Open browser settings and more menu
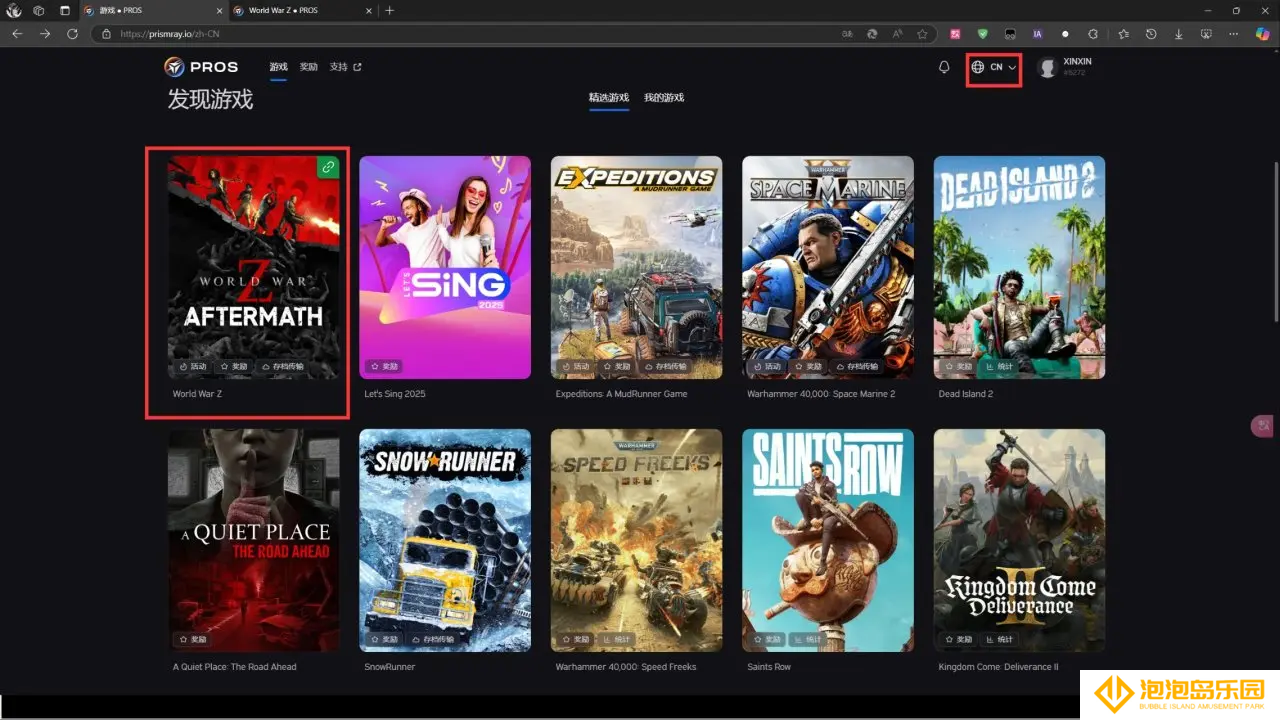 1234,33
